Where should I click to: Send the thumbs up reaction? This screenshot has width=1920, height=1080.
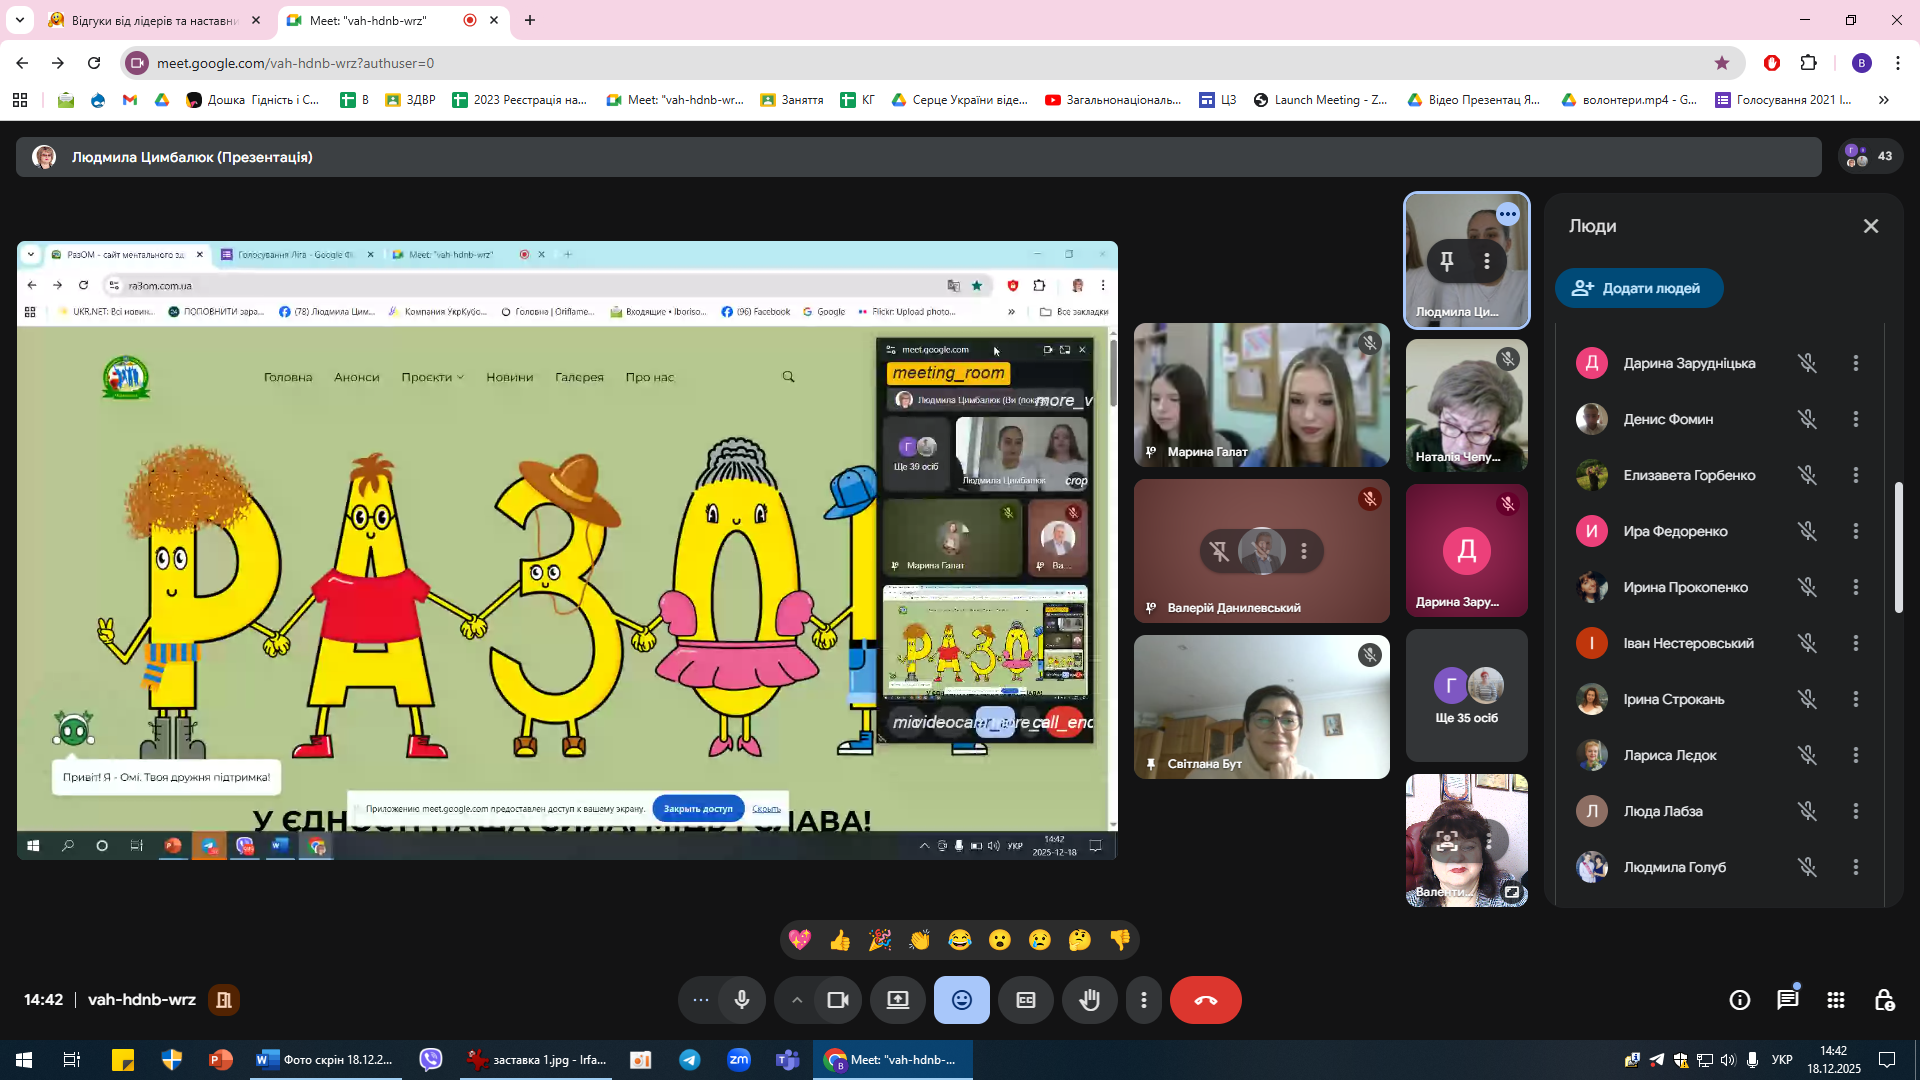click(x=840, y=940)
